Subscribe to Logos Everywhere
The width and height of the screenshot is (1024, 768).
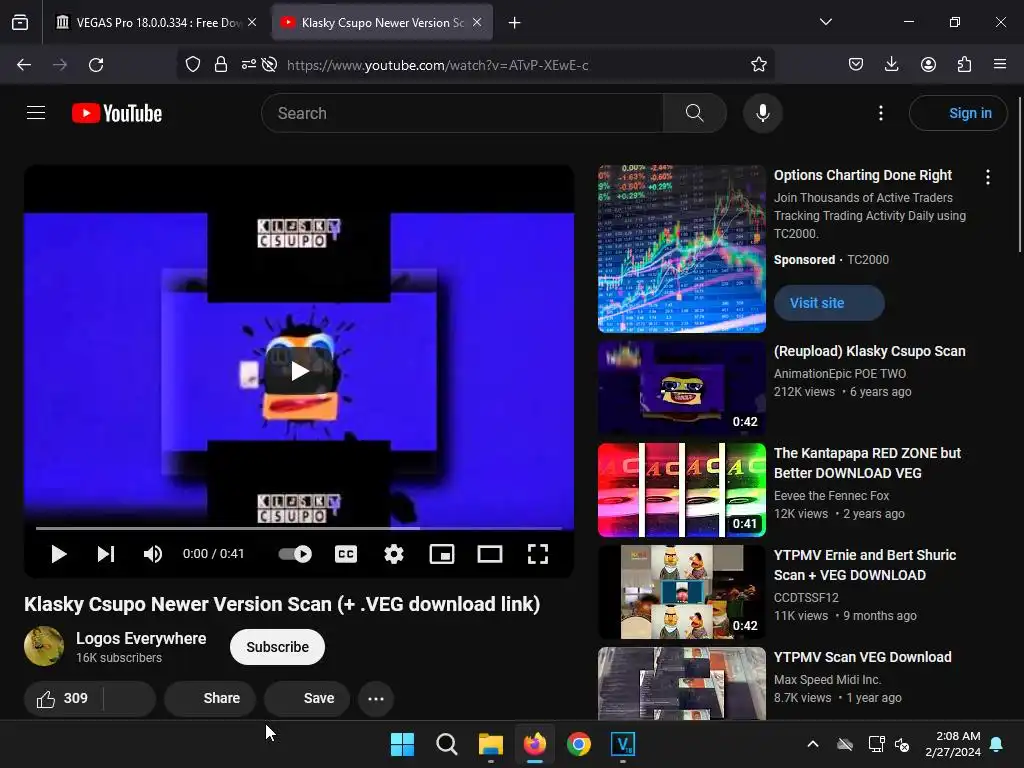277,647
